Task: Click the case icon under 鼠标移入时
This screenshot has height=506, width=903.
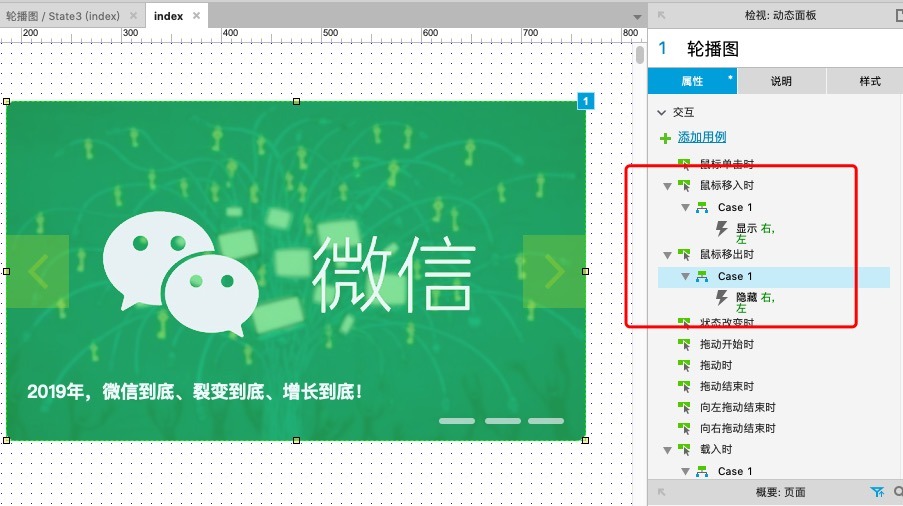Action: (701, 207)
